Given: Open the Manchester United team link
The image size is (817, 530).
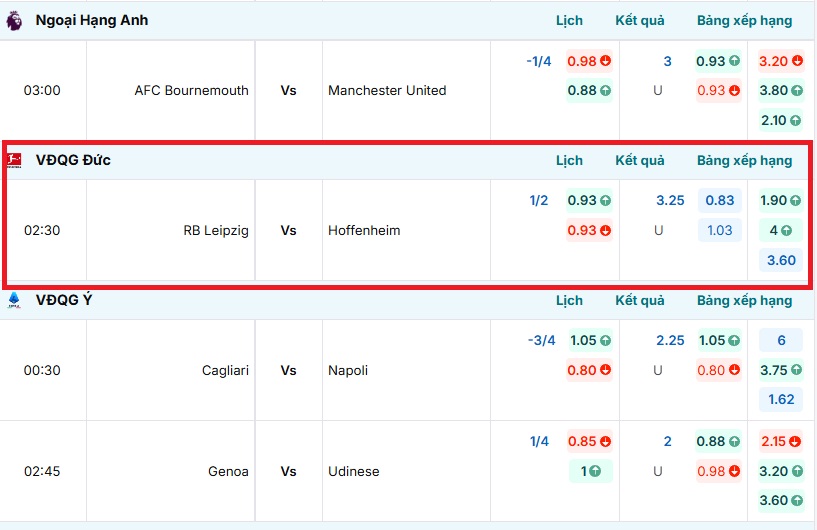Looking at the screenshot, I should (x=387, y=90).
